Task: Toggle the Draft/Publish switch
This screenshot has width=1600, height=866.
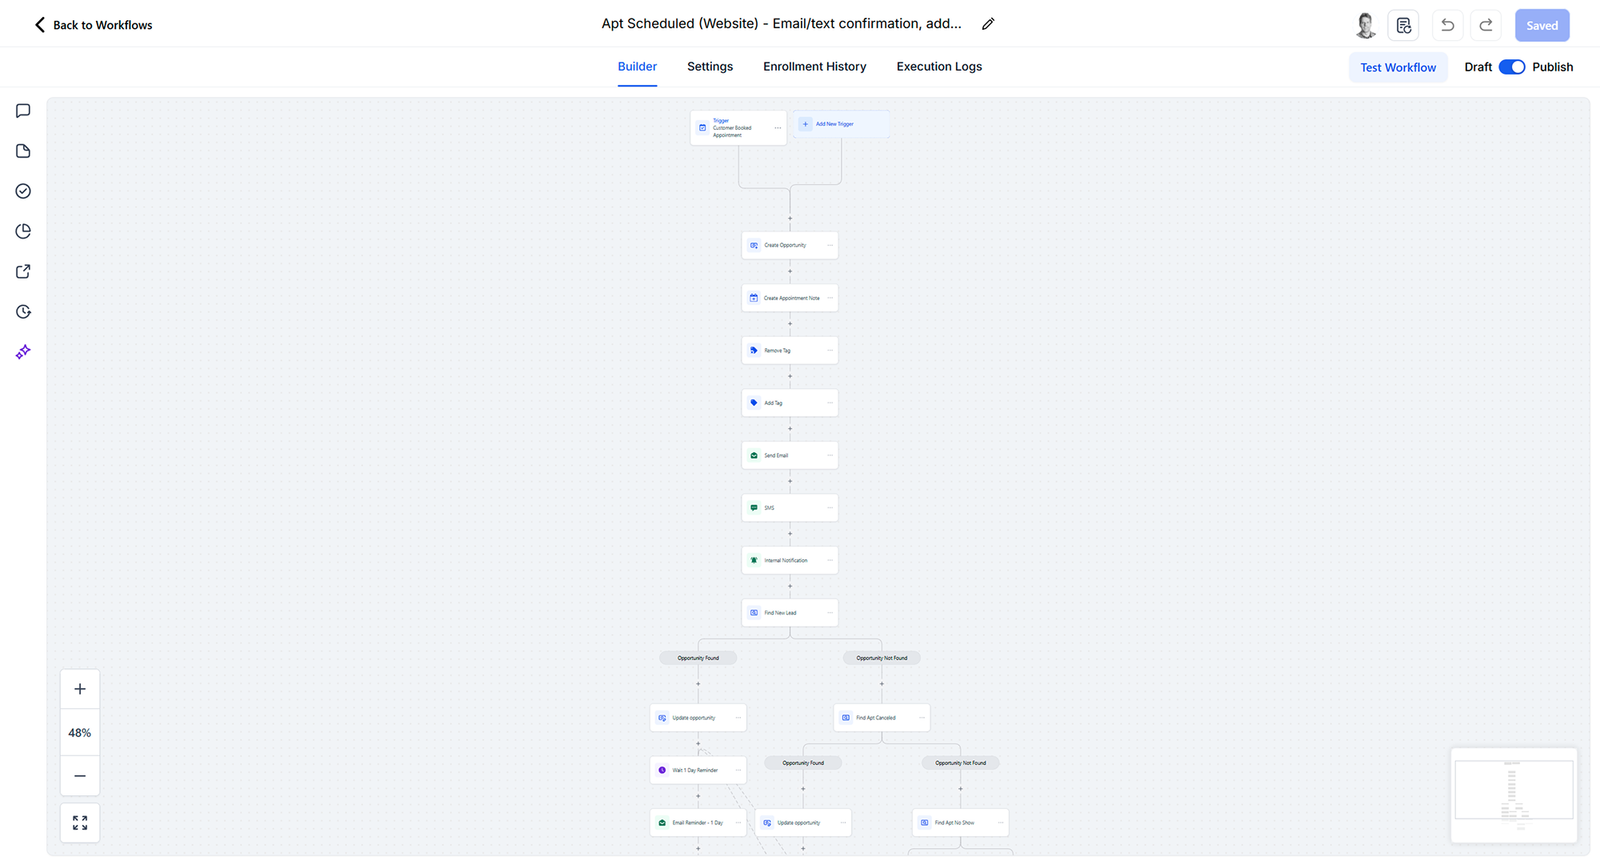Action: [1511, 67]
